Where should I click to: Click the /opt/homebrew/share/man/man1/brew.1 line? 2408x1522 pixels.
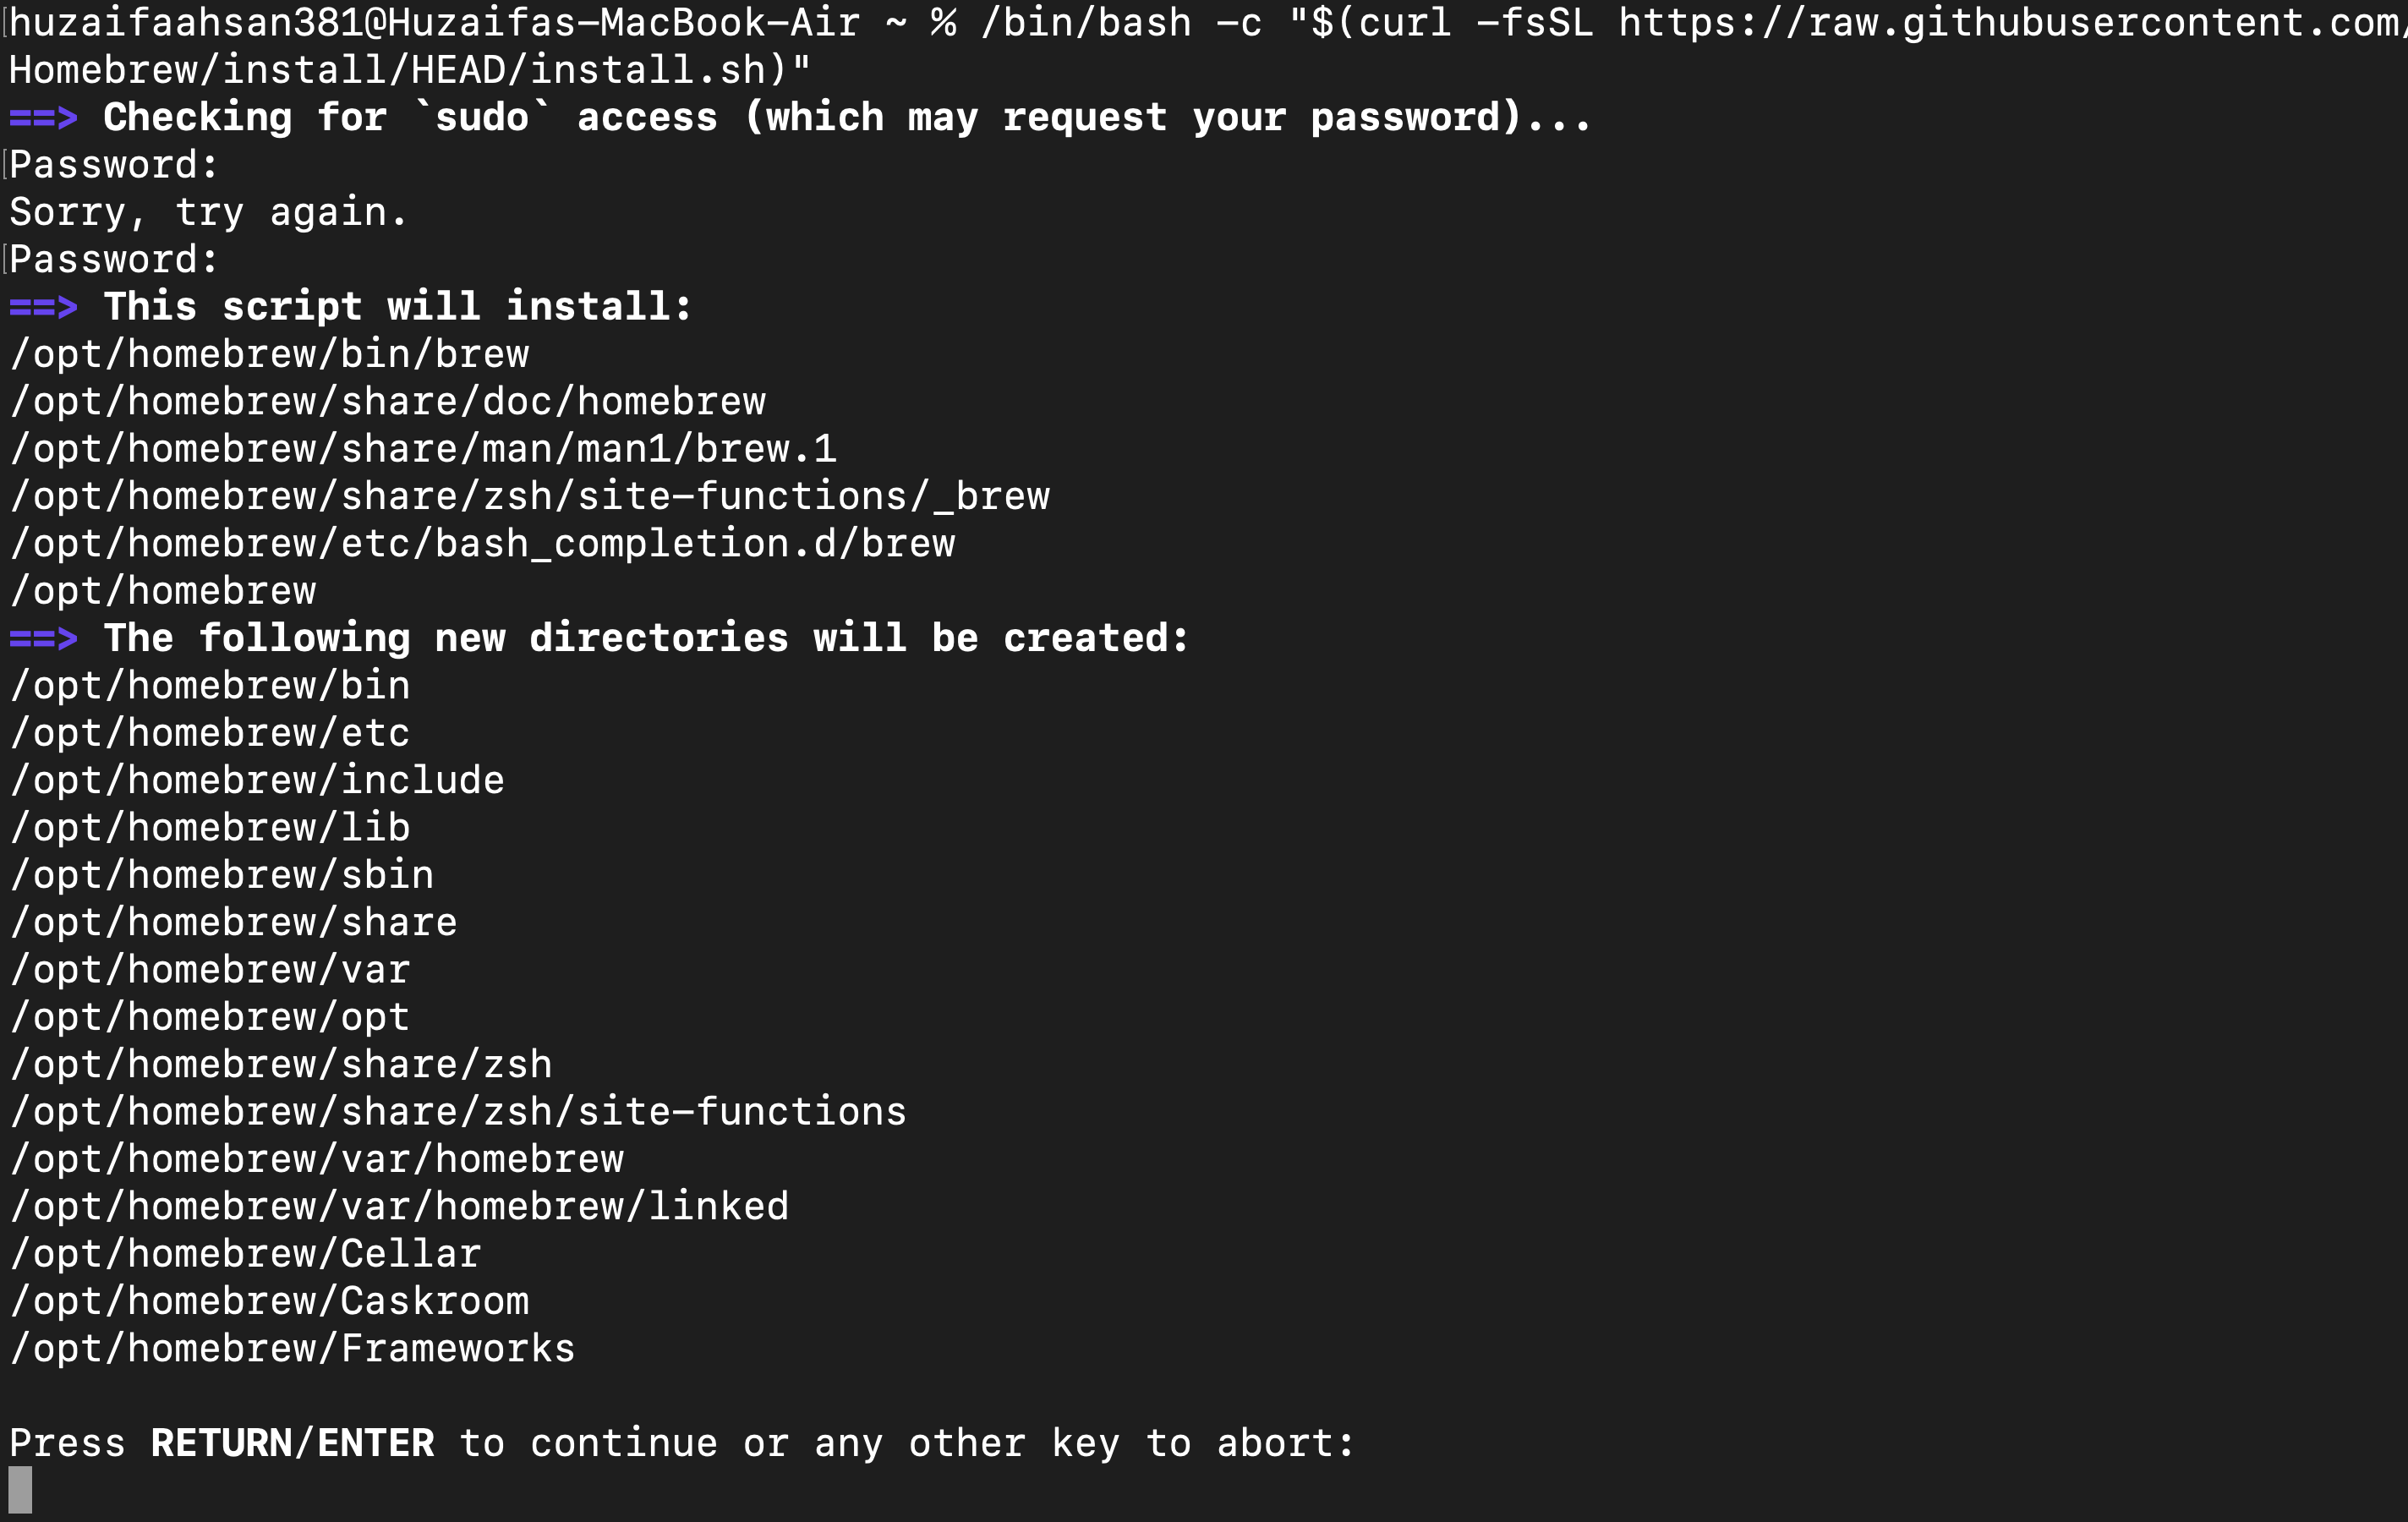(x=423, y=449)
